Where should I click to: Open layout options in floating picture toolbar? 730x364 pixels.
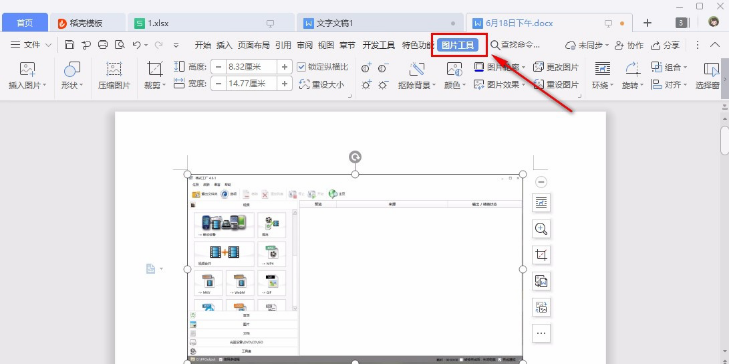[x=541, y=202]
